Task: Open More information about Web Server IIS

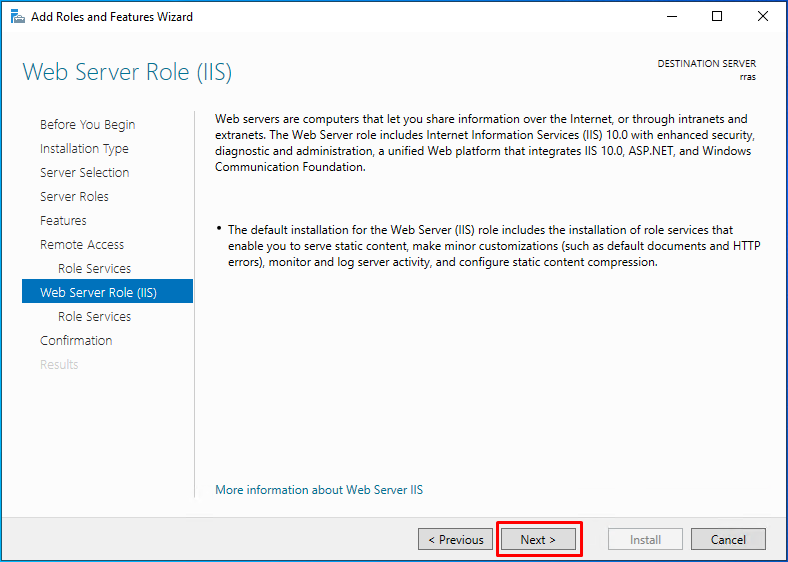Action: [319, 490]
